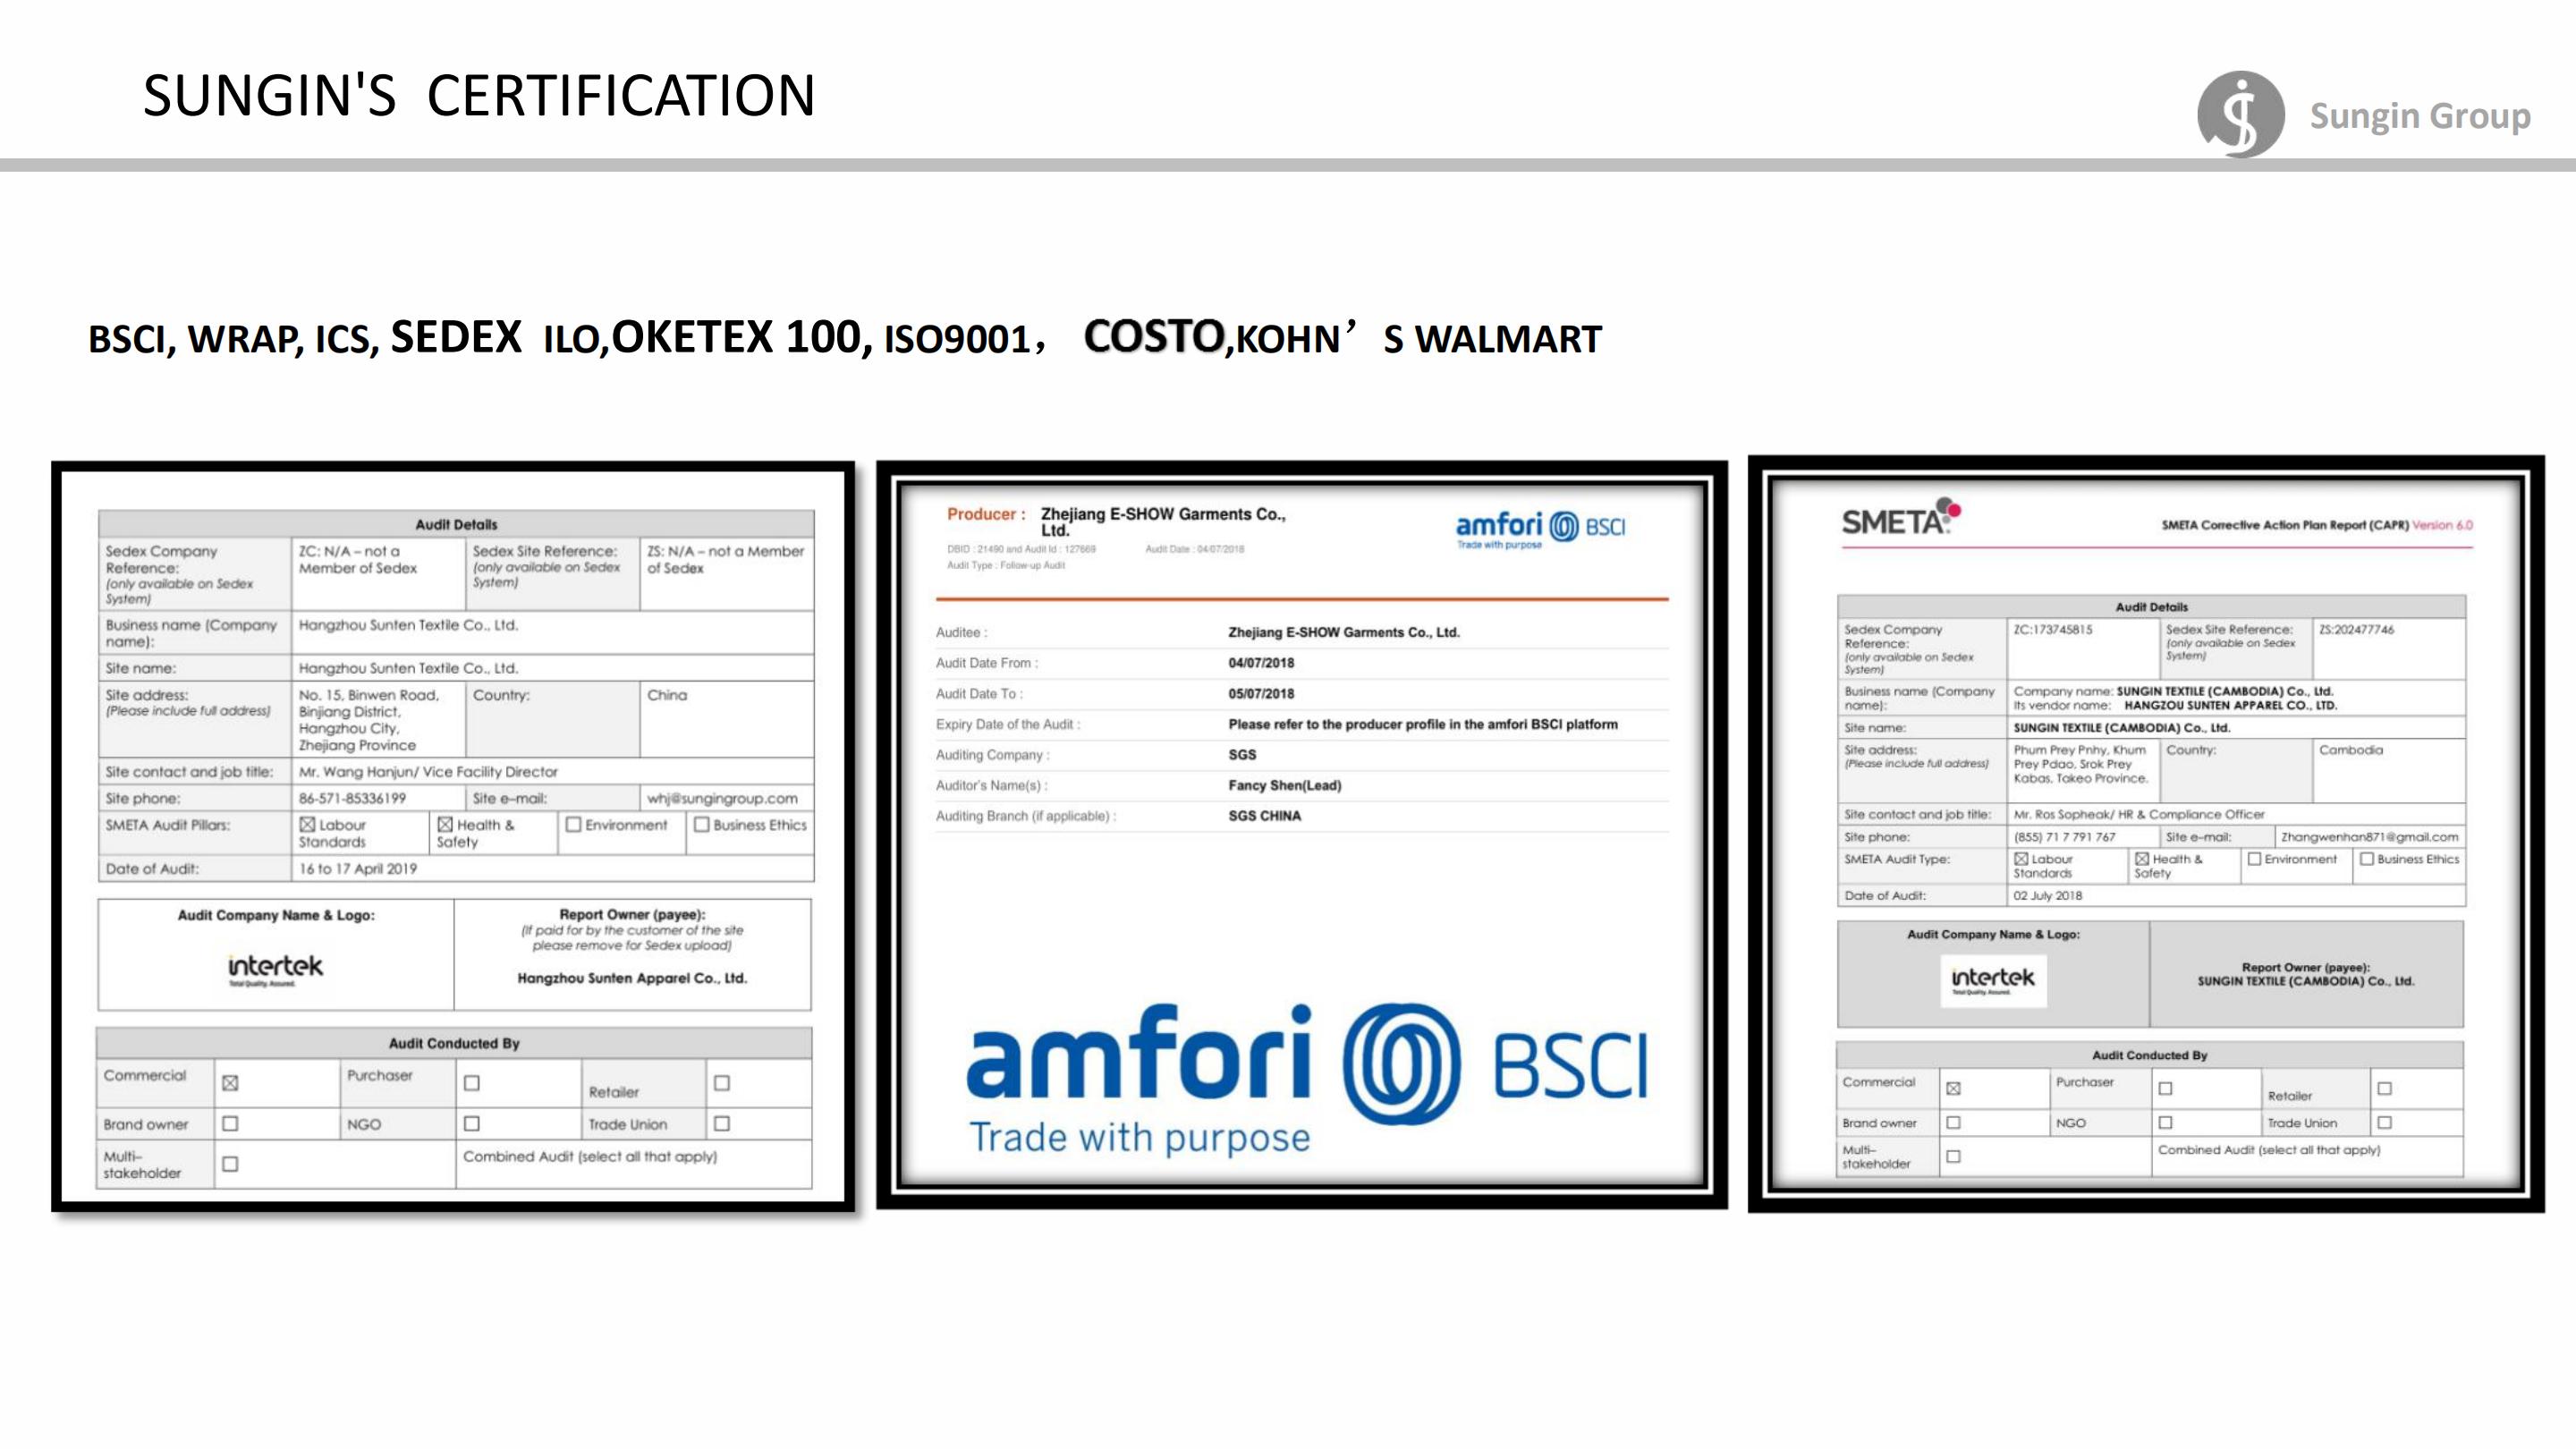Click the Audit Date To value 05/07/2018

click(1261, 694)
